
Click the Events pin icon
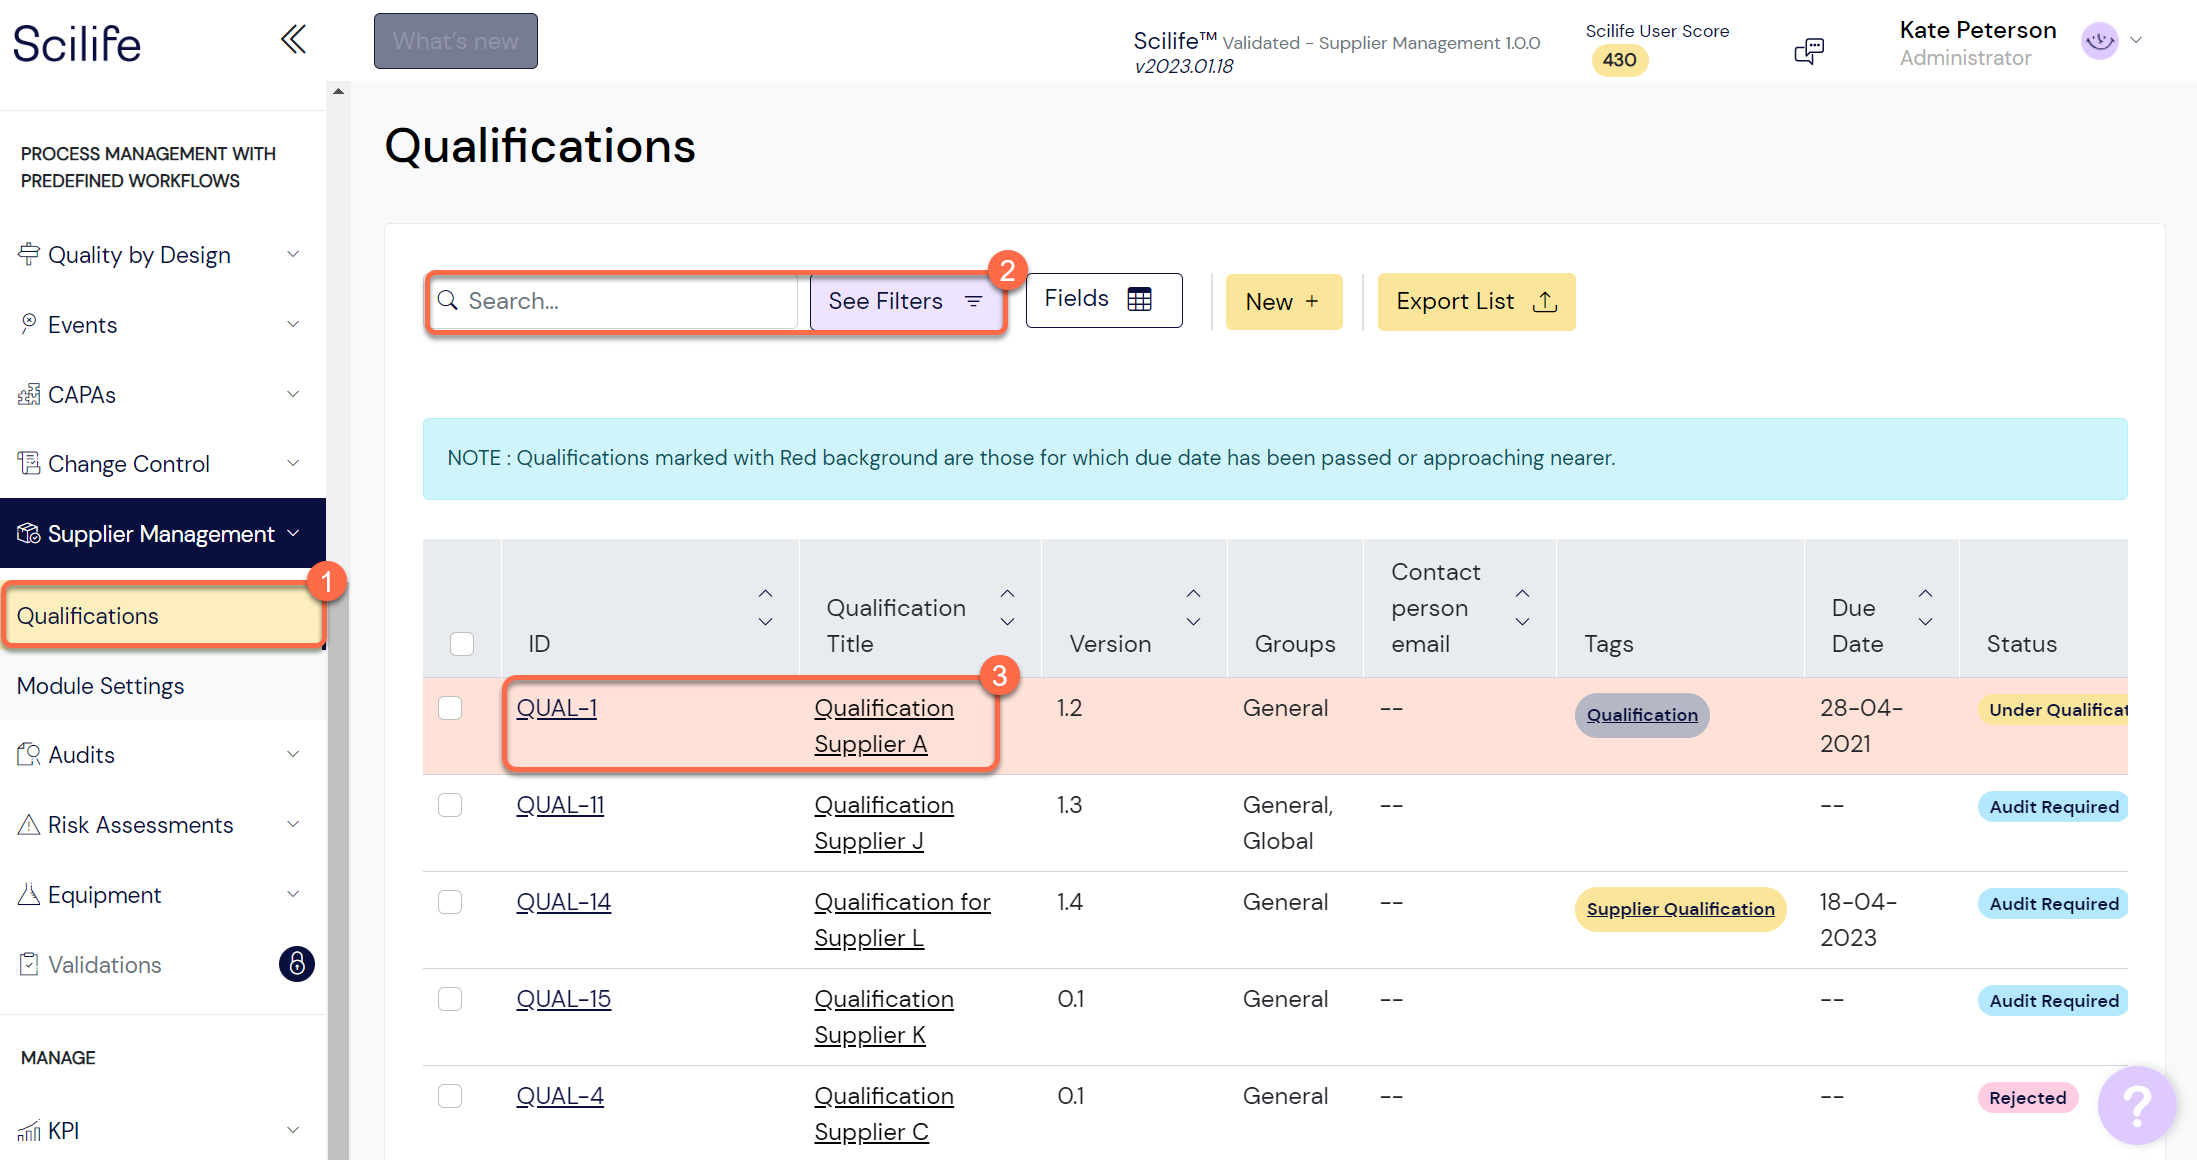29,324
